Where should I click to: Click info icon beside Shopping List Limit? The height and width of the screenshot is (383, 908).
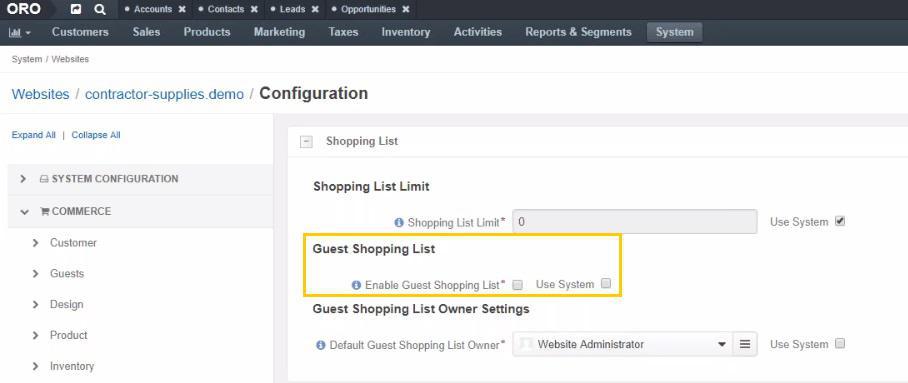(x=398, y=222)
